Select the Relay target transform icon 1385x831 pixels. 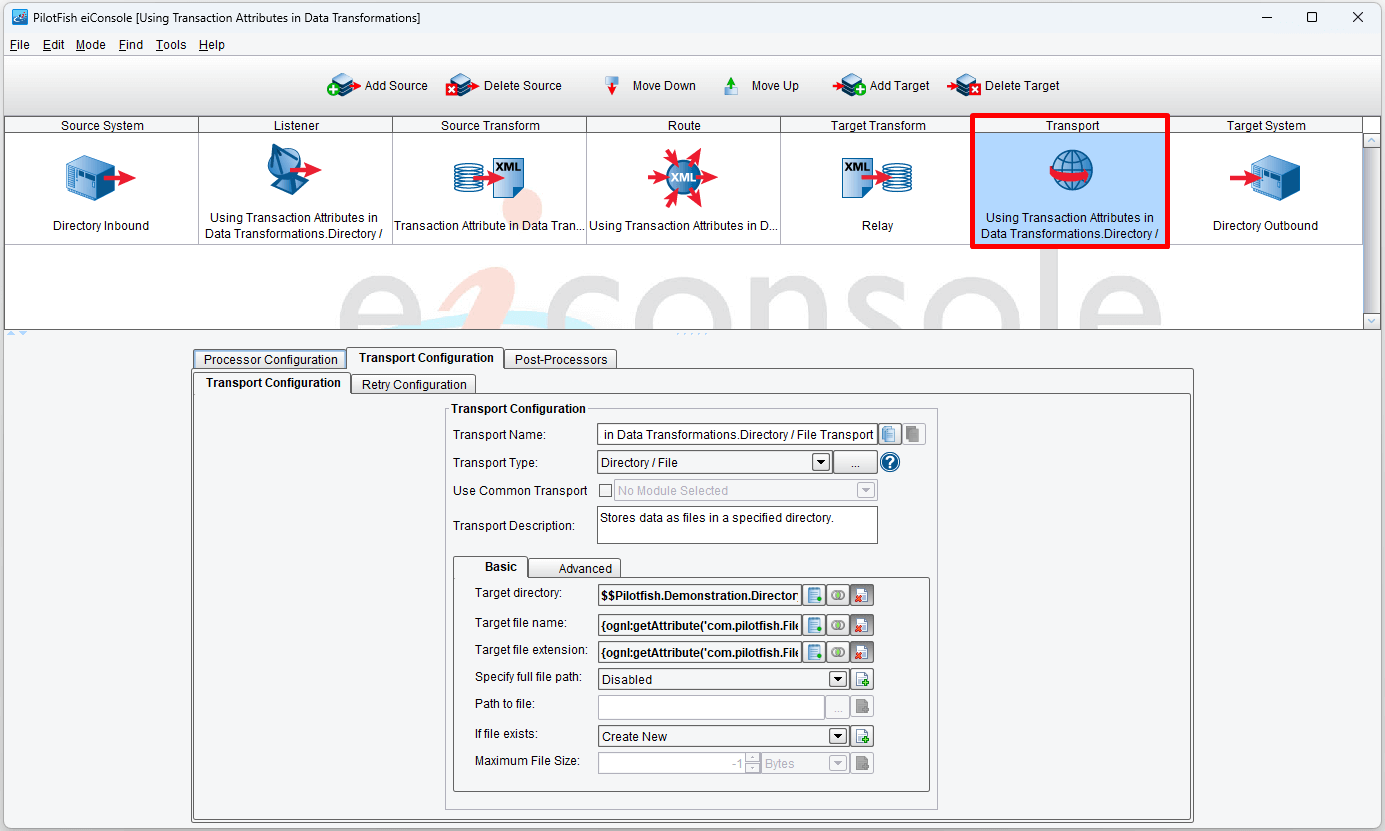click(x=877, y=177)
